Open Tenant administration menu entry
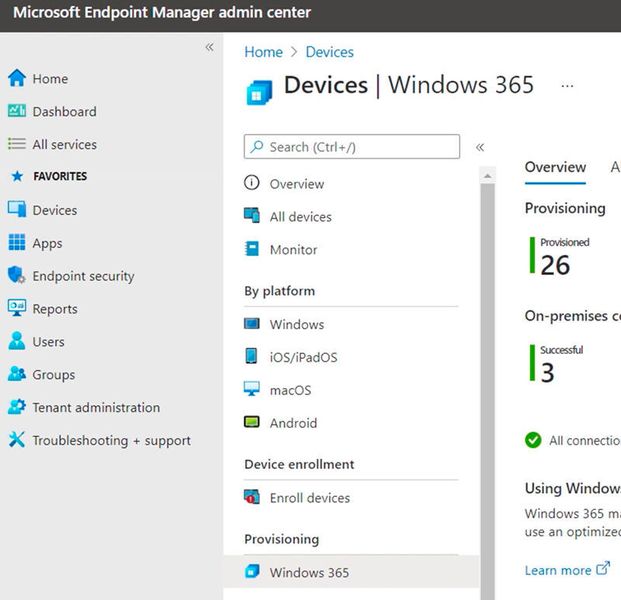 pos(96,408)
